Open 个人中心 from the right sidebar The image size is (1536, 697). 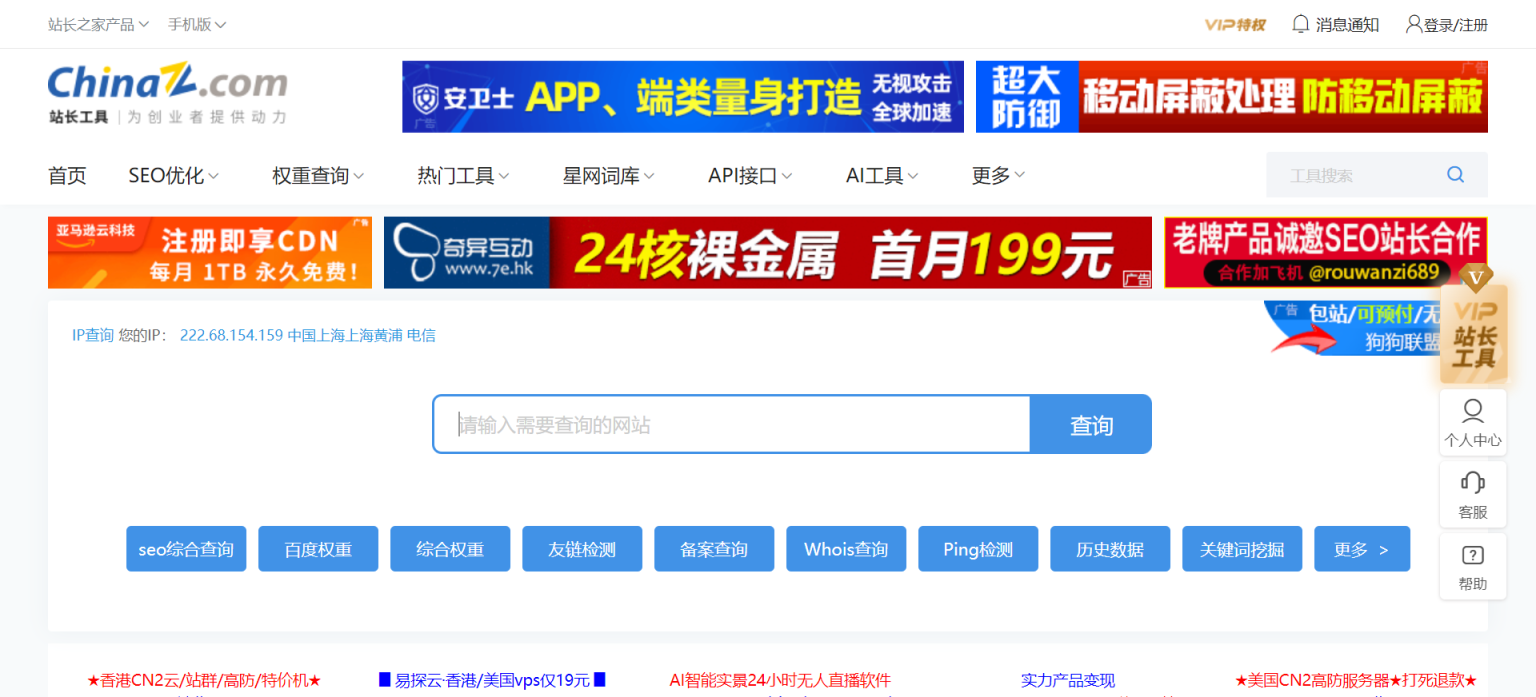(1472, 420)
